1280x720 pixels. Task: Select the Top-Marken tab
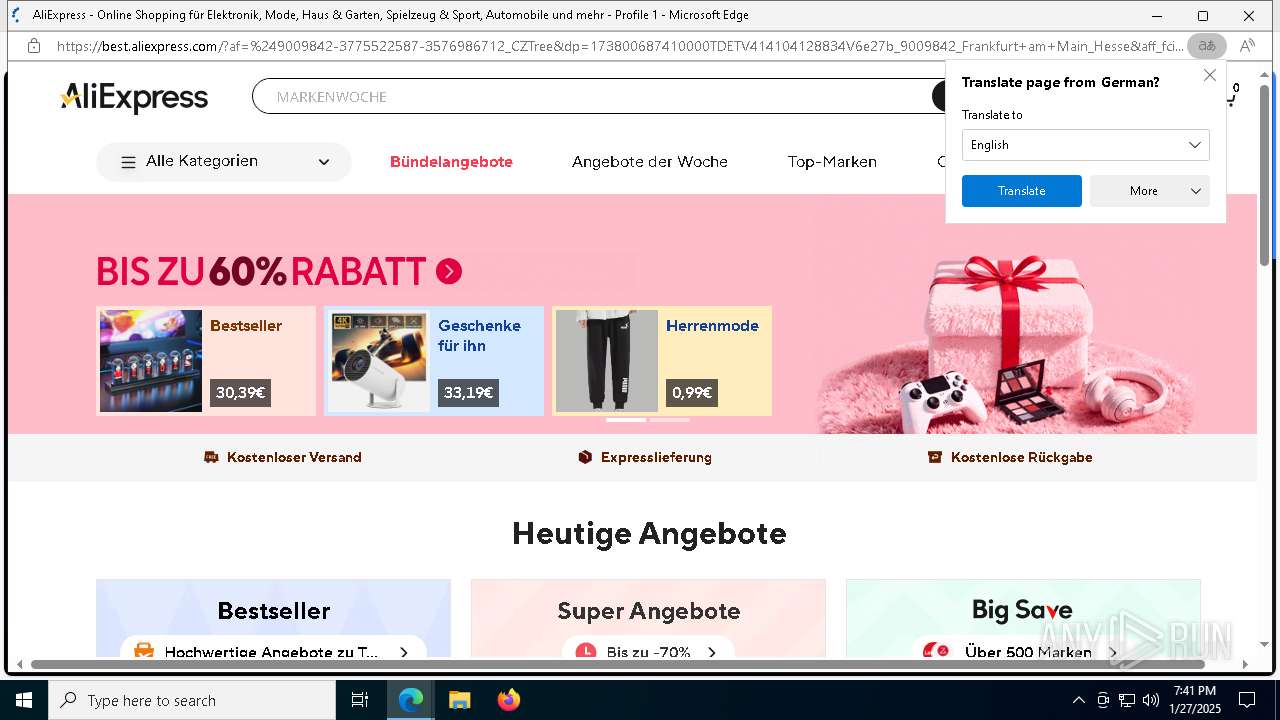(x=832, y=162)
